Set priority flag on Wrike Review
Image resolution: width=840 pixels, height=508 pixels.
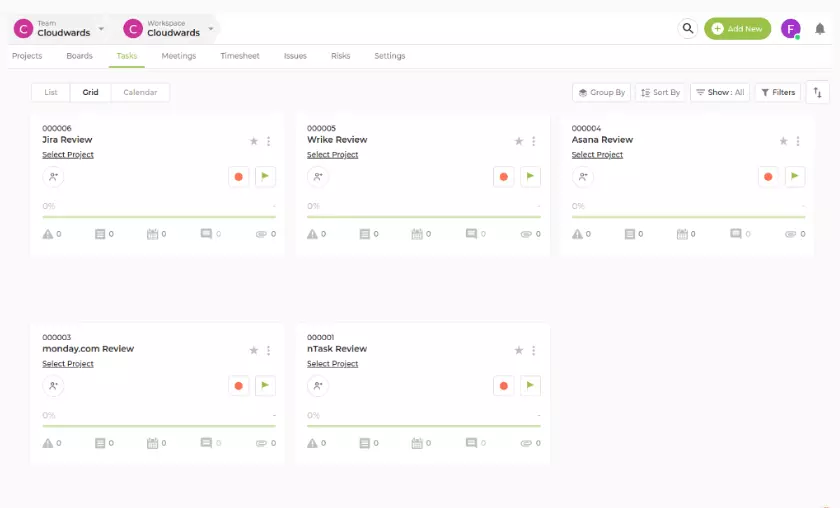530,176
